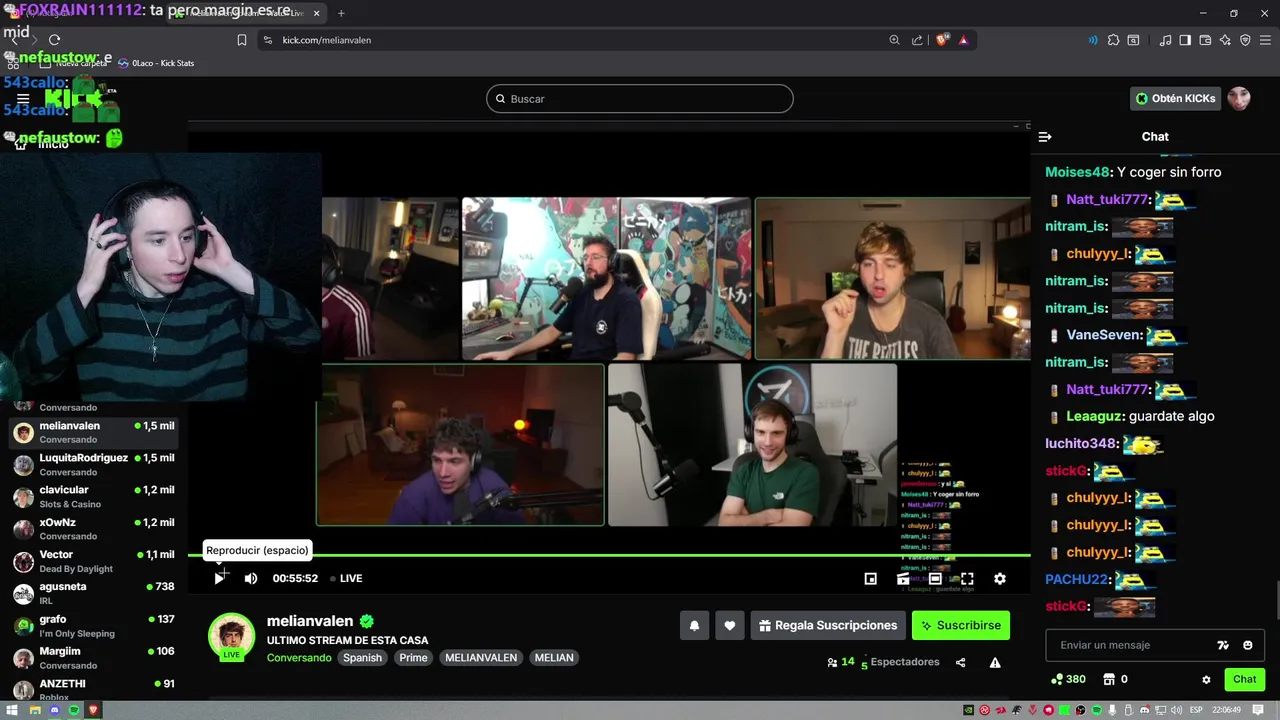The height and width of the screenshot is (720, 1280).
Task: Open ANZETHI channel in sidebar
Action: [93, 689]
